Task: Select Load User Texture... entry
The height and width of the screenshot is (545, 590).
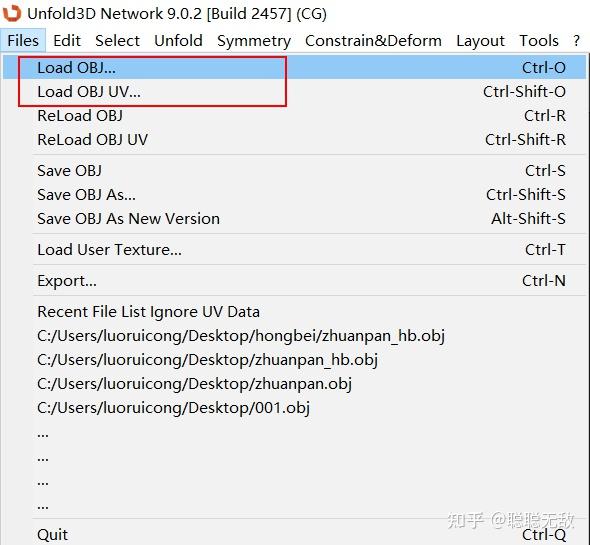Action: [294, 250]
